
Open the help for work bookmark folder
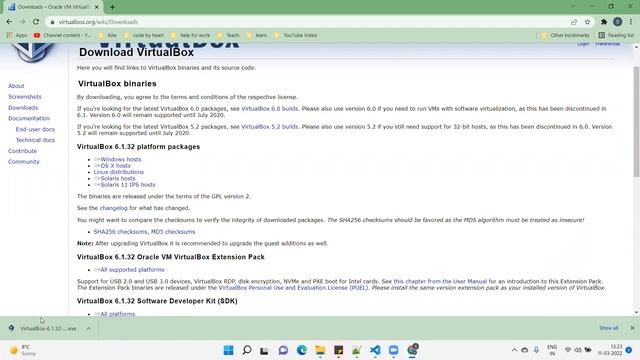(x=191, y=36)
